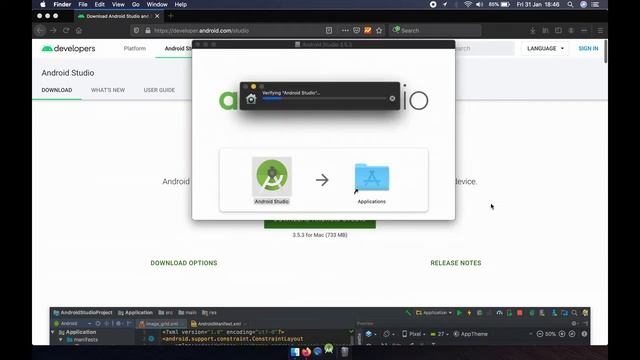The width and height of the screenshot is (640, 360).
Task: Select the Applications folder shortcut
Action: [x=372, y=178]
